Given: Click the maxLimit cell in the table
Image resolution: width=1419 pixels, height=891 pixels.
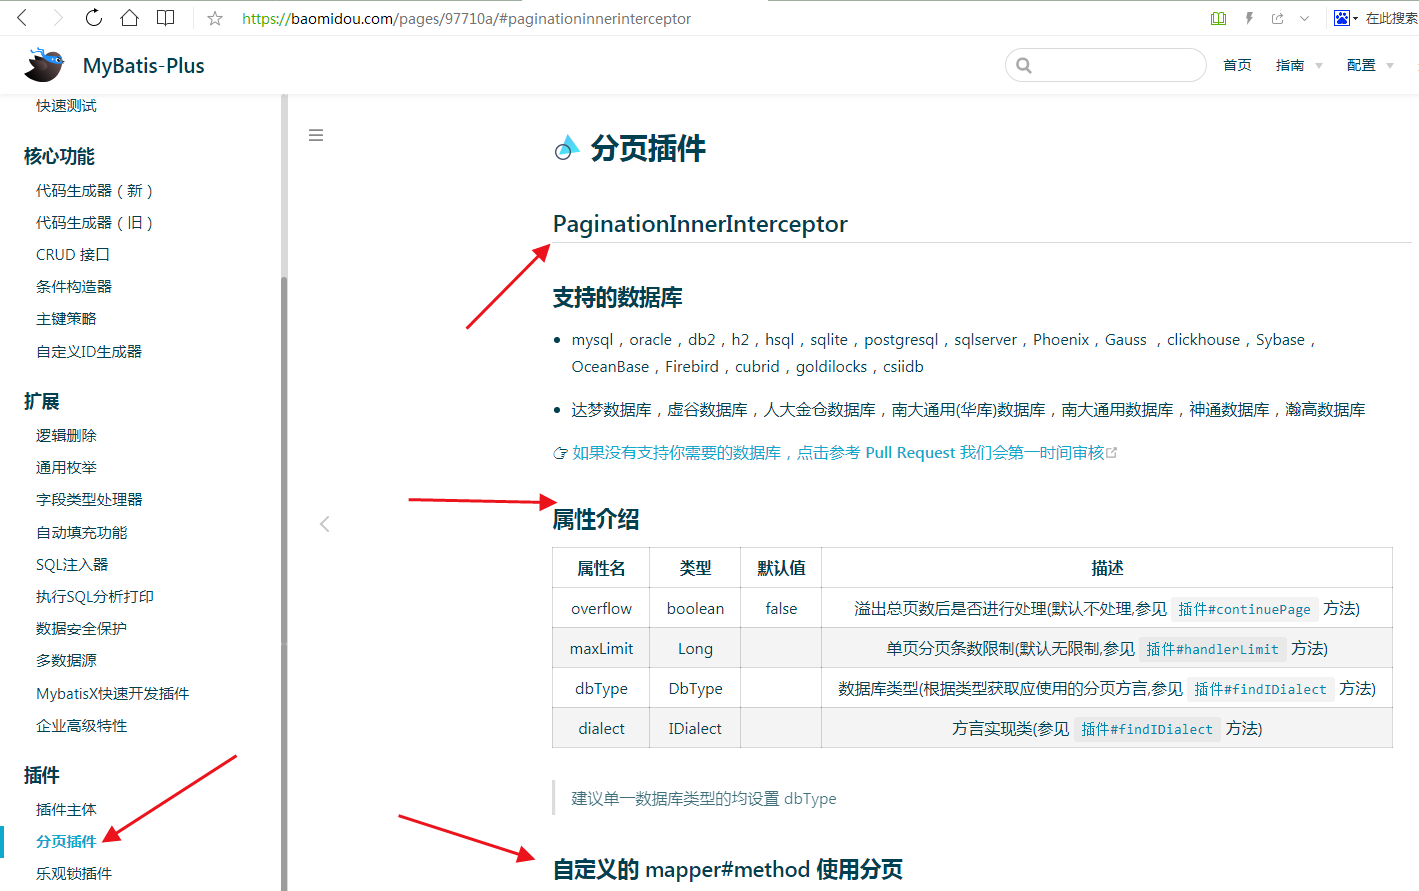Looking at the screenshot, I should 601,648.
